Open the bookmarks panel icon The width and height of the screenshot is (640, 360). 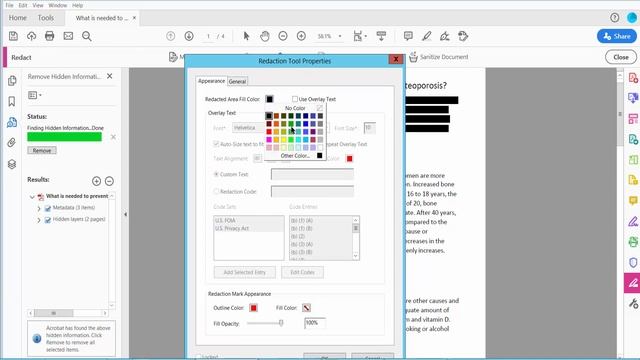(x=12, y=101)
